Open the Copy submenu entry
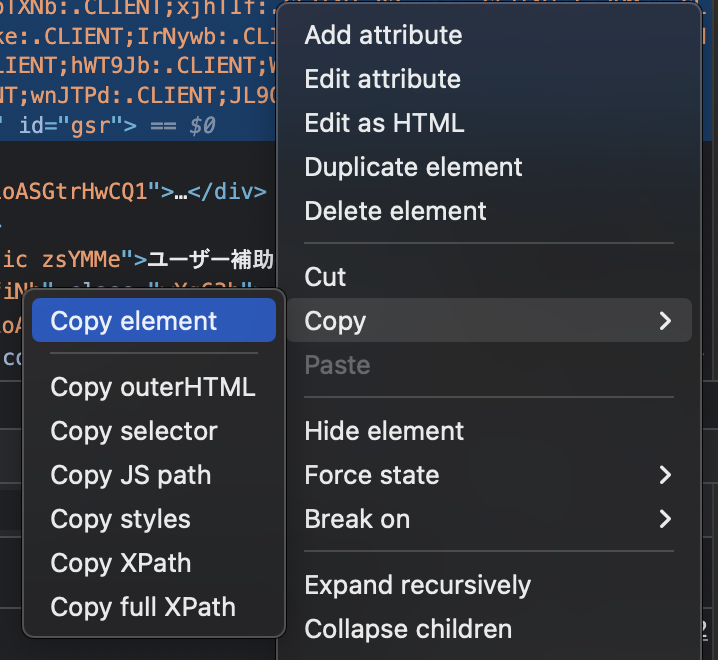 [489, 320]
